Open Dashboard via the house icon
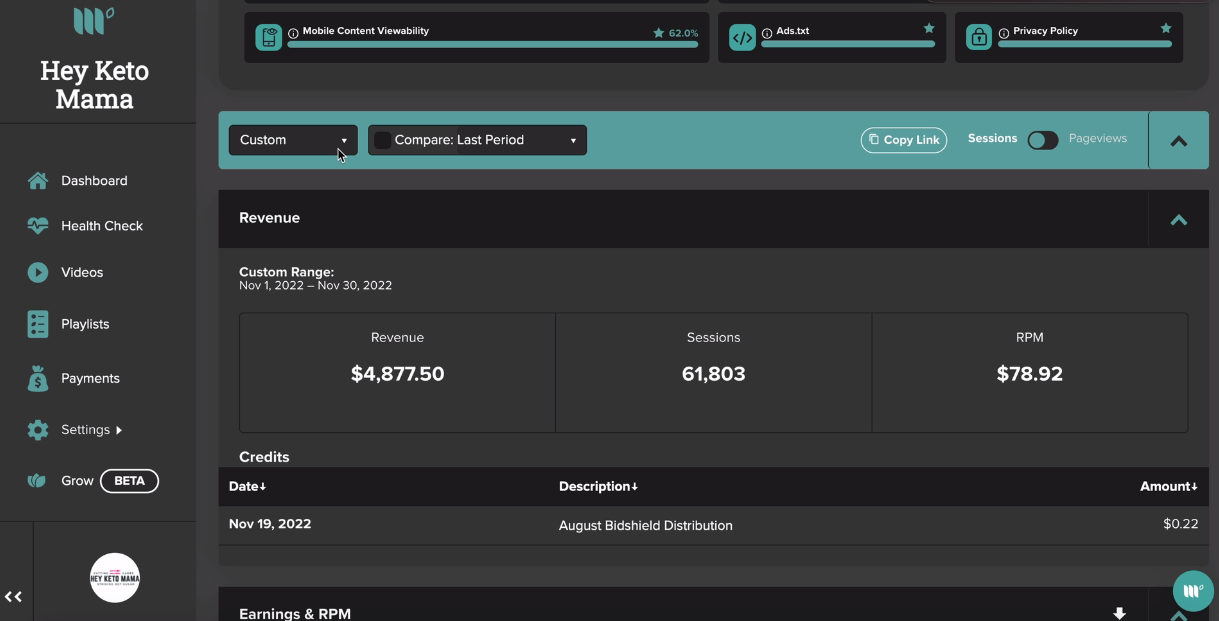The width and height of the screenshot is (1219, 621). coord(38,181)
